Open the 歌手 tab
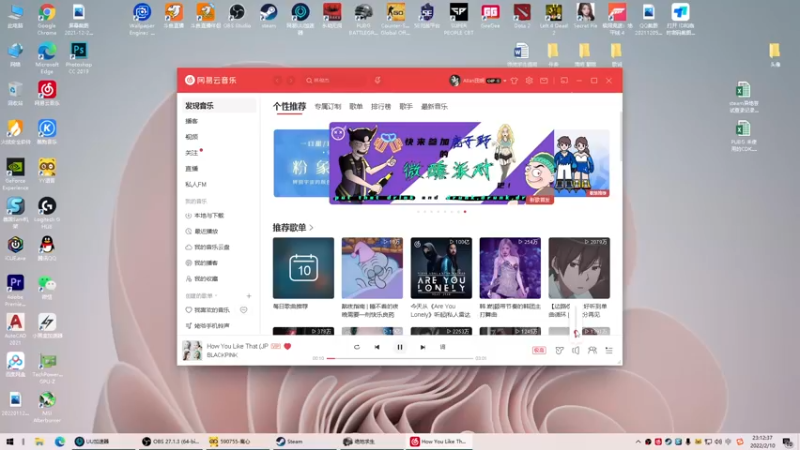The image size is (800, 450). coord(406,107)
